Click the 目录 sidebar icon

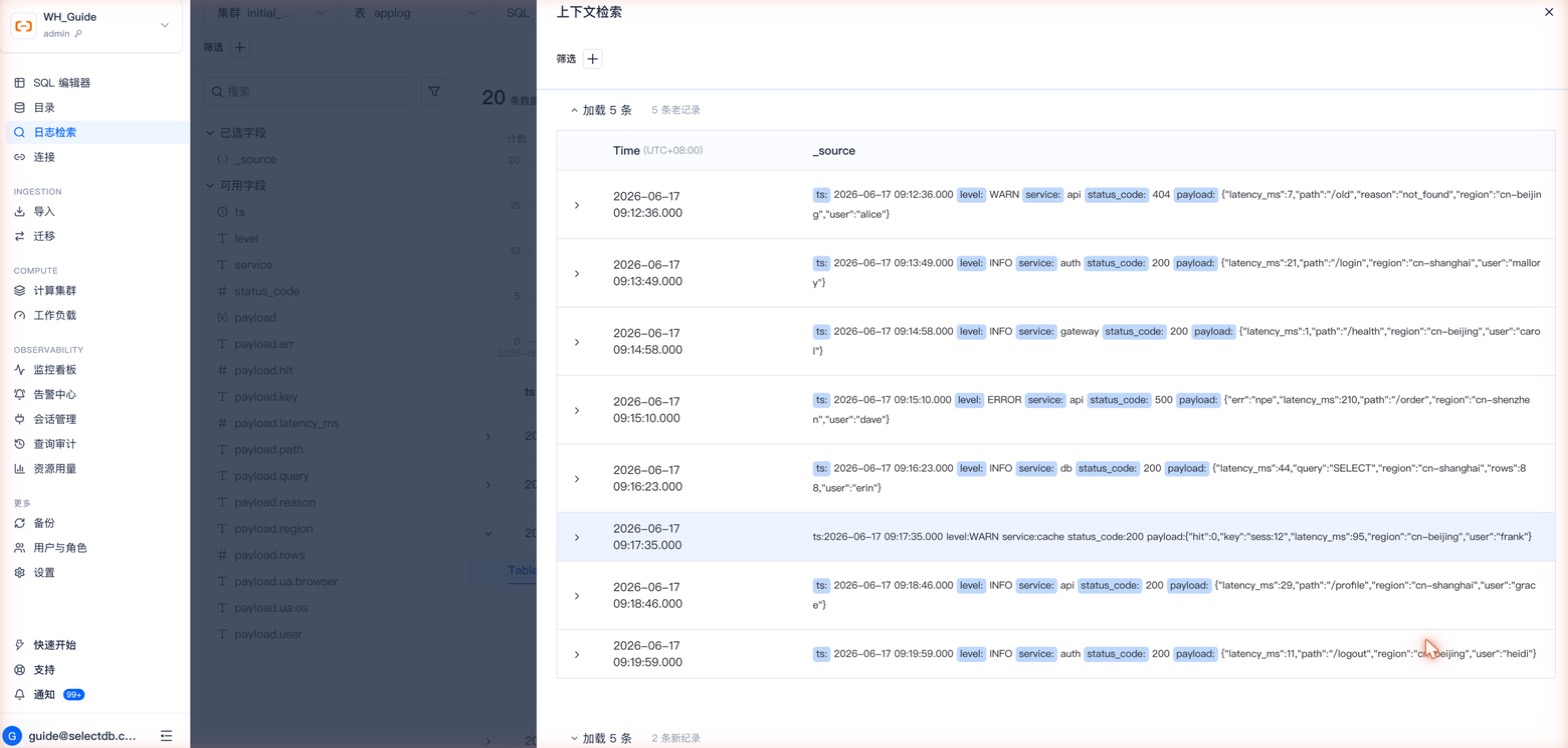20,108
